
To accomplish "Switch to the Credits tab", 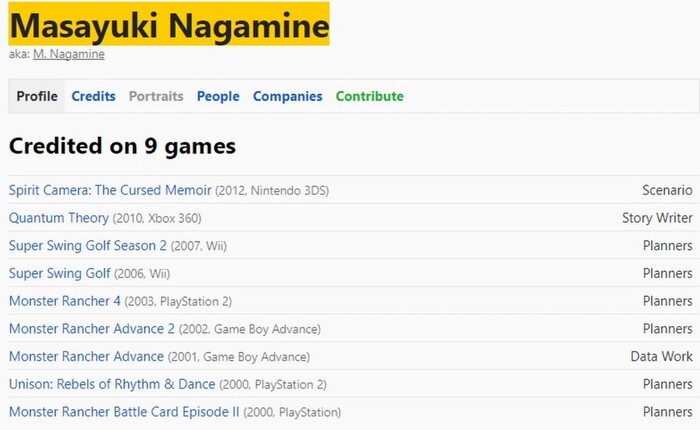I will [93, 97].
